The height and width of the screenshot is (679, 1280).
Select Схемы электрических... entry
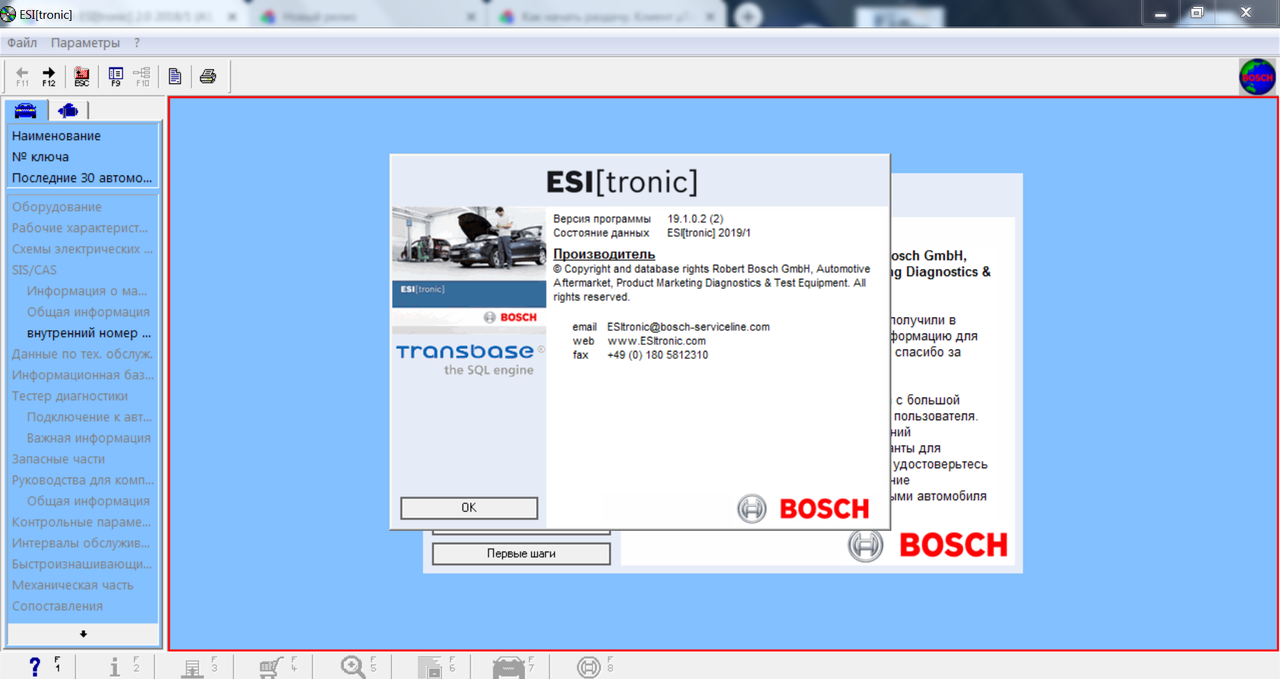[x=83, y=249]
